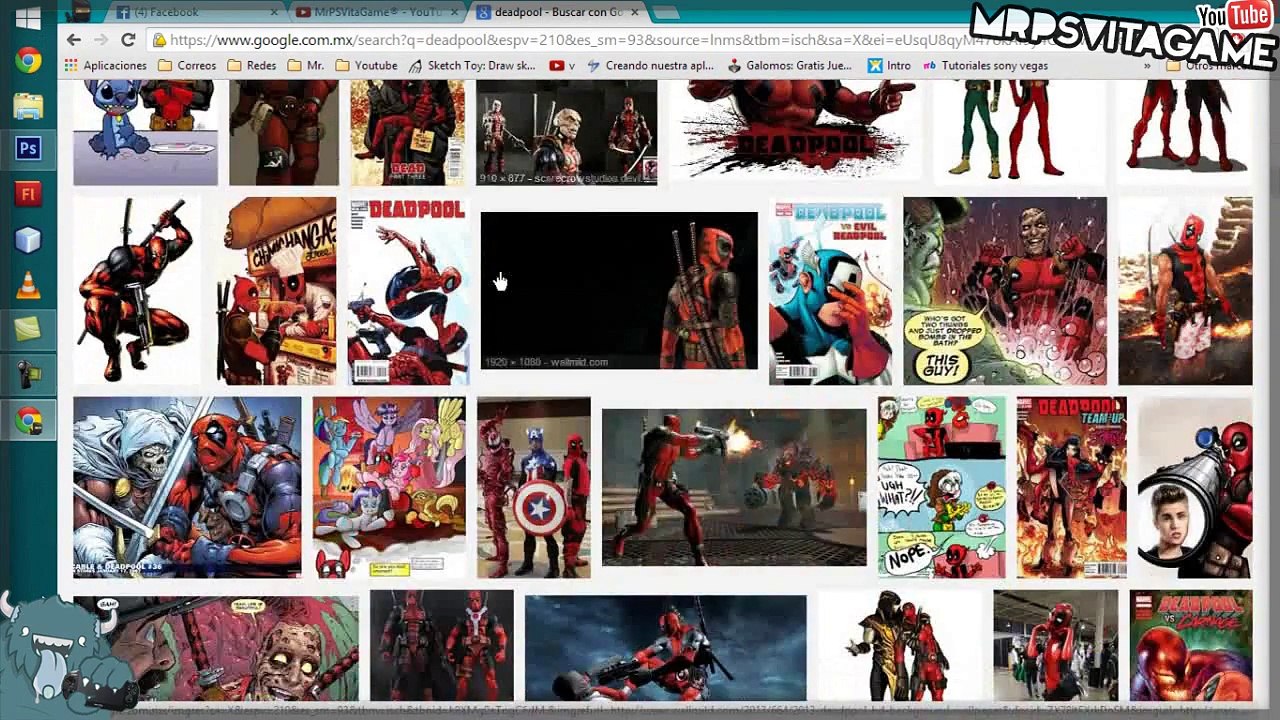
Task: Open the Deadpool vs Evil Deadpool cover
Action: (x=830, y=291)
